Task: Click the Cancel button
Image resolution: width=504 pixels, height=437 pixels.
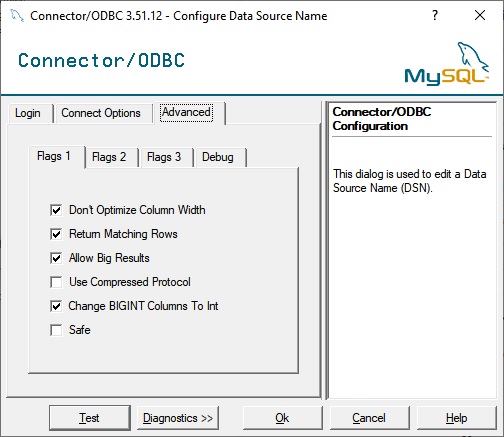Action: pyautogui.click(x=369, y=418)
